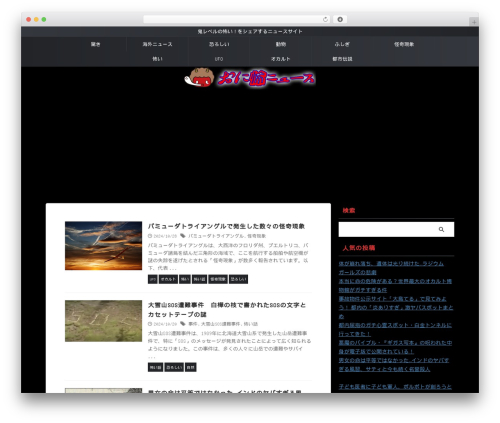Click the clock date icon of 大雪山SOS article
This screenshot has height=423, width=500.
150,324
